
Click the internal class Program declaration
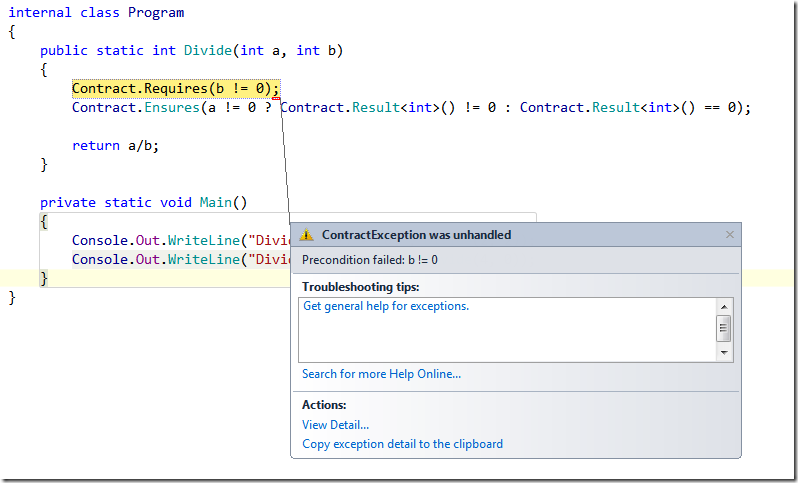tap(96, 13)
